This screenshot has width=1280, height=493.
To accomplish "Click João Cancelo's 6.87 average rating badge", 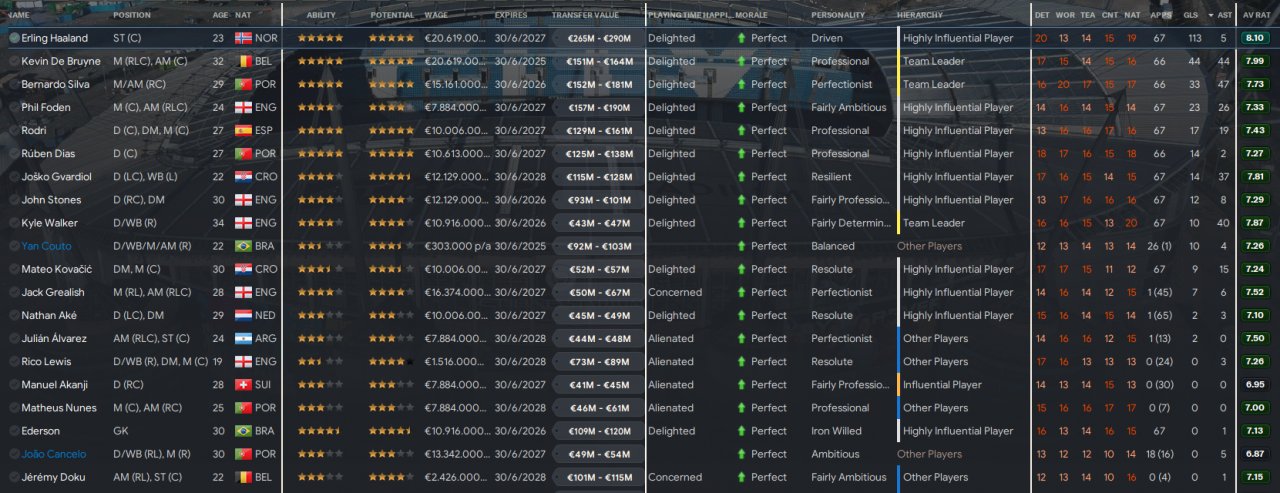I will [x=1254, y=454].
